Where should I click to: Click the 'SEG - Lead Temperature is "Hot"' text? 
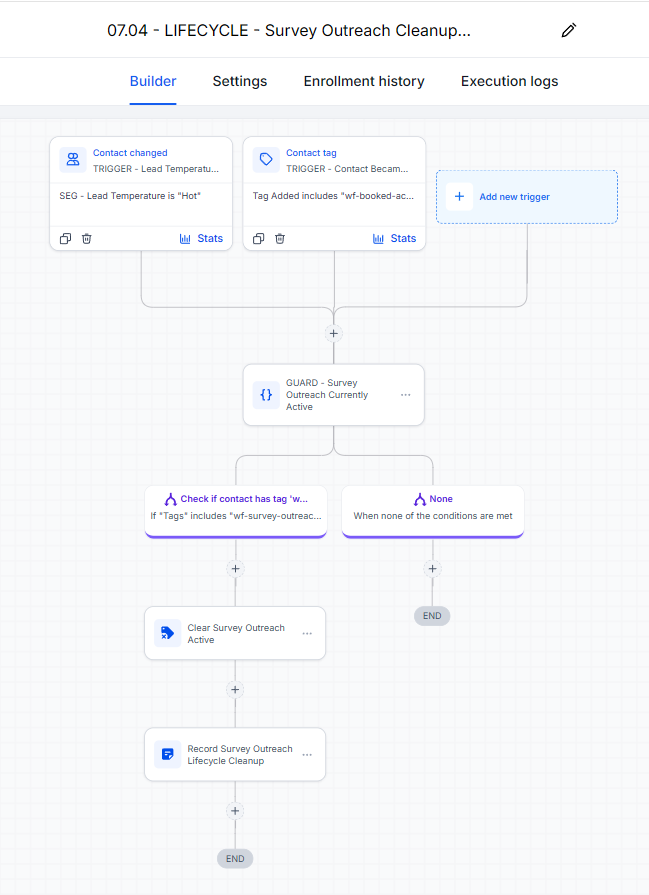click(x=130, y=196)
